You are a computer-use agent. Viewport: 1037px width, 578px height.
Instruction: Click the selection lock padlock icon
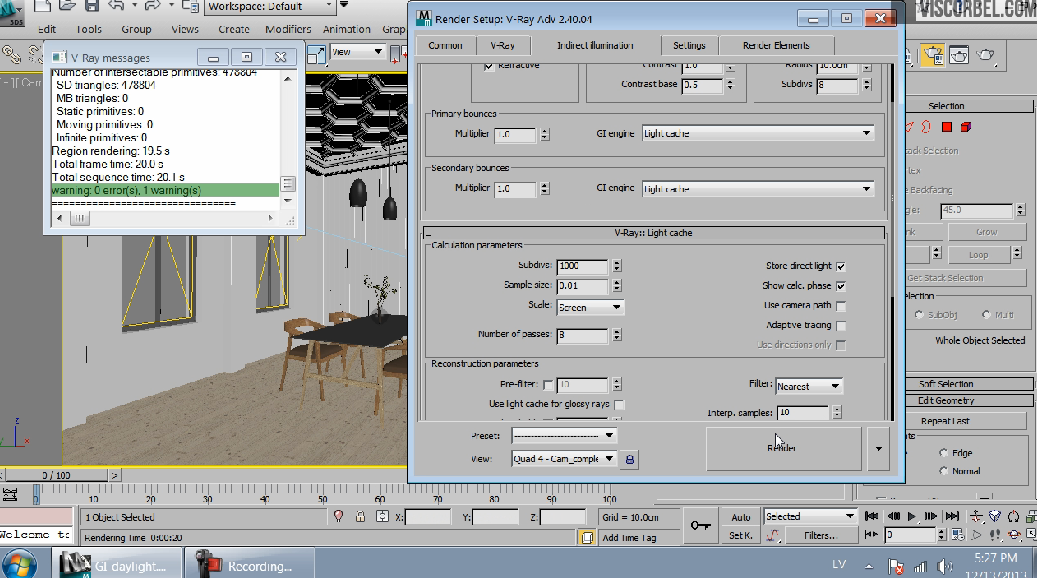[x=360, y=516]
